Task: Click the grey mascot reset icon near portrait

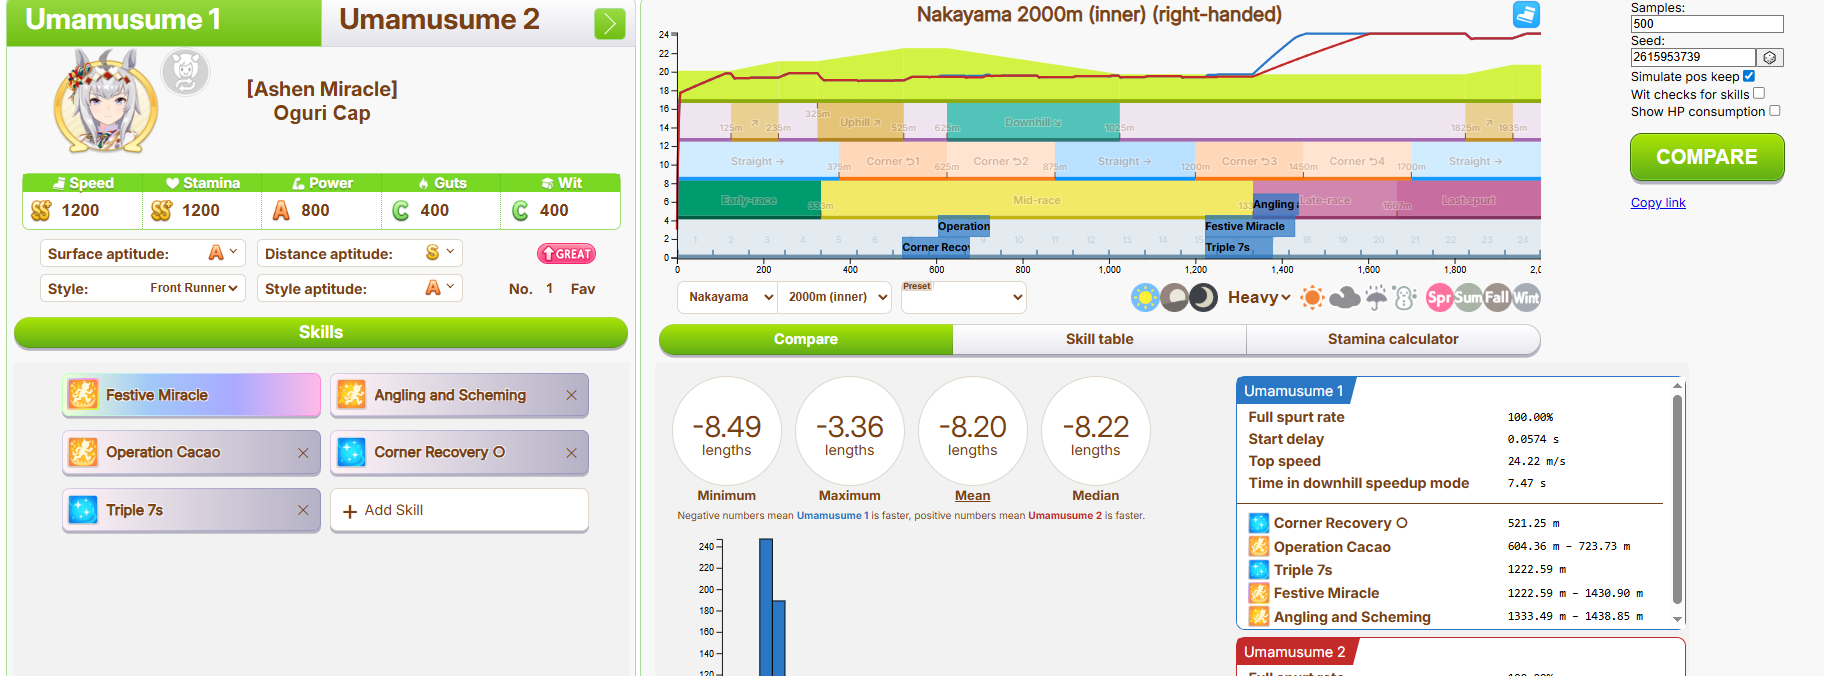Action: [x=185, y=72]
